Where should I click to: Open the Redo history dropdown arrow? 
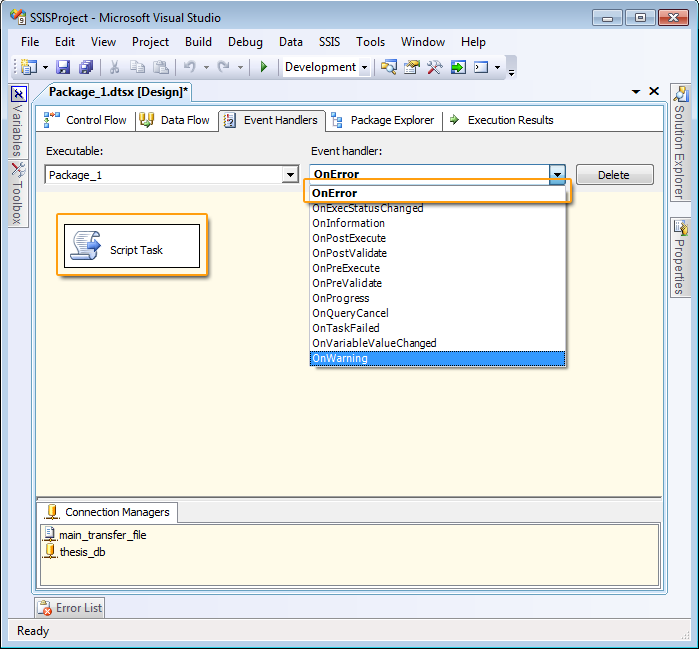click(240, 68)
